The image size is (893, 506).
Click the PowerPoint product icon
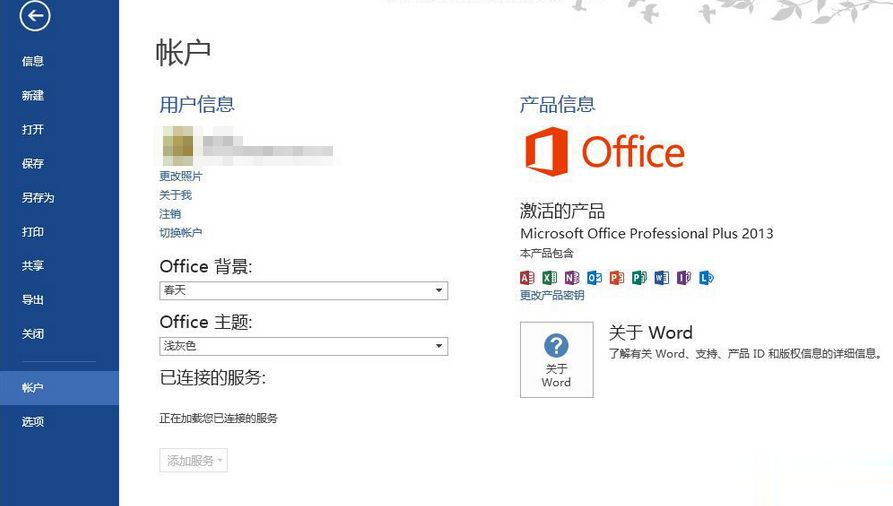click(x=617, y=278)
